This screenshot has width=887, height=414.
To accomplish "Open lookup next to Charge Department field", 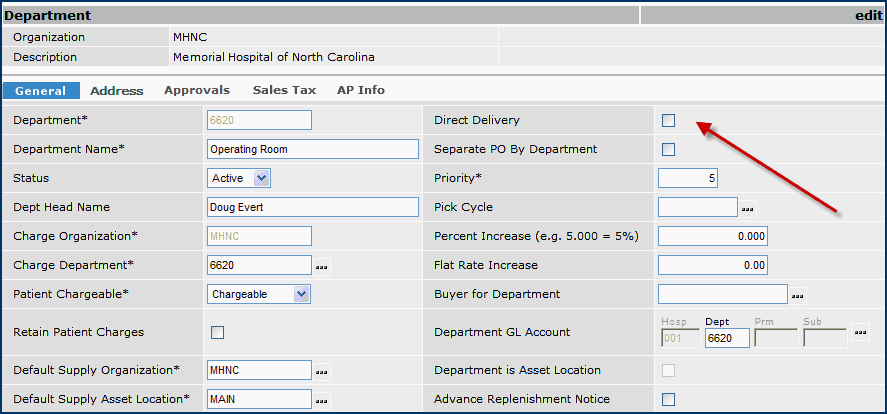I will point(322,267).
